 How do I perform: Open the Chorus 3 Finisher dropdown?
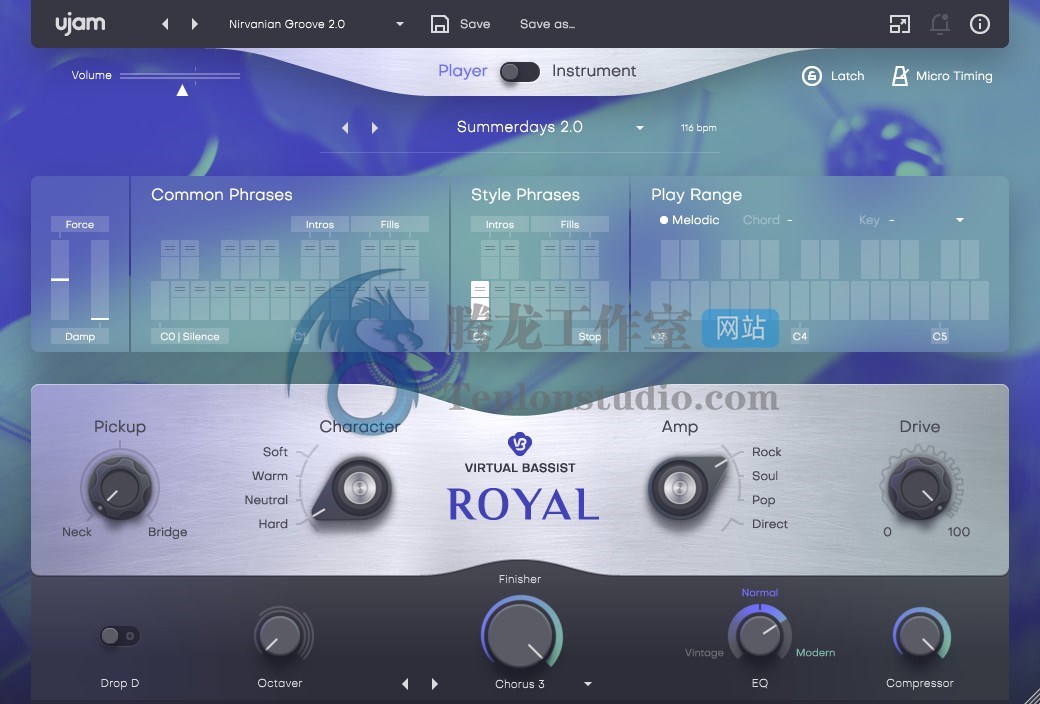pos(588,684)
